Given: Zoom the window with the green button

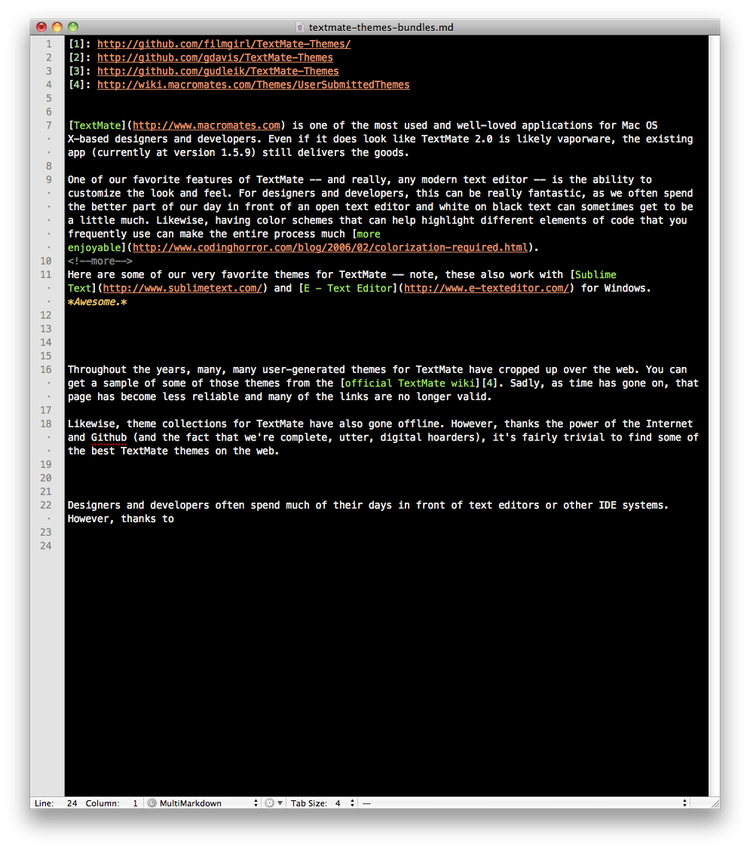Looking at the screenshot, I should (x=74, y=27).
